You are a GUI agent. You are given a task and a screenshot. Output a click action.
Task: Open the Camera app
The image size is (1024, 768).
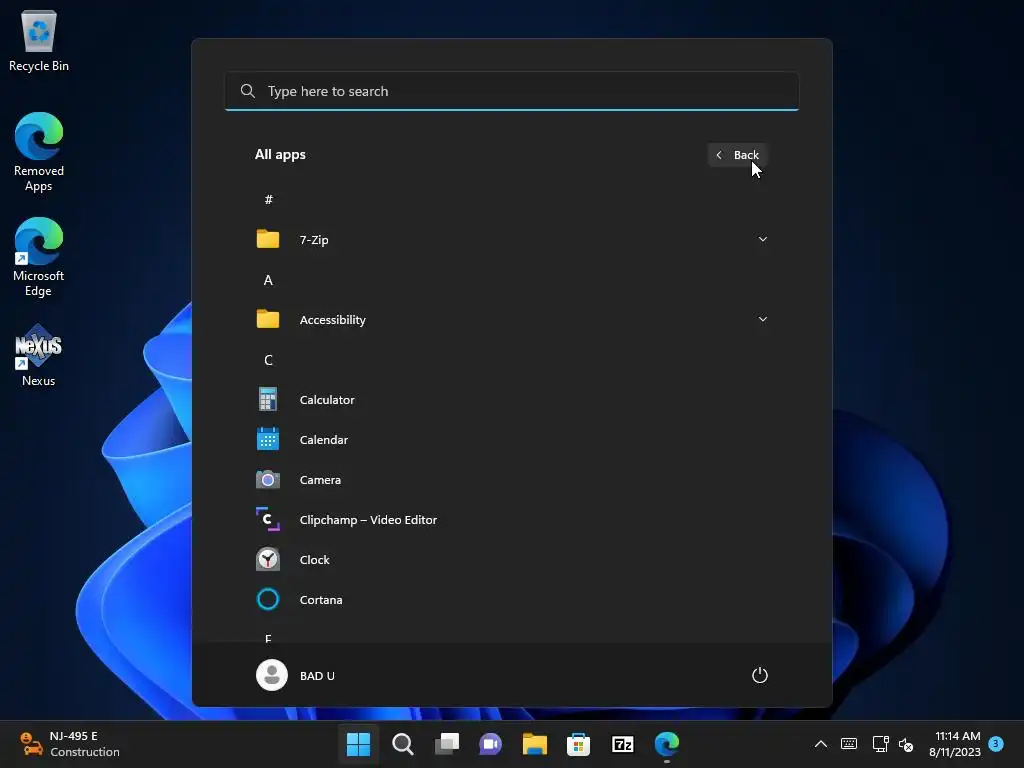click(x=511, y=479)
